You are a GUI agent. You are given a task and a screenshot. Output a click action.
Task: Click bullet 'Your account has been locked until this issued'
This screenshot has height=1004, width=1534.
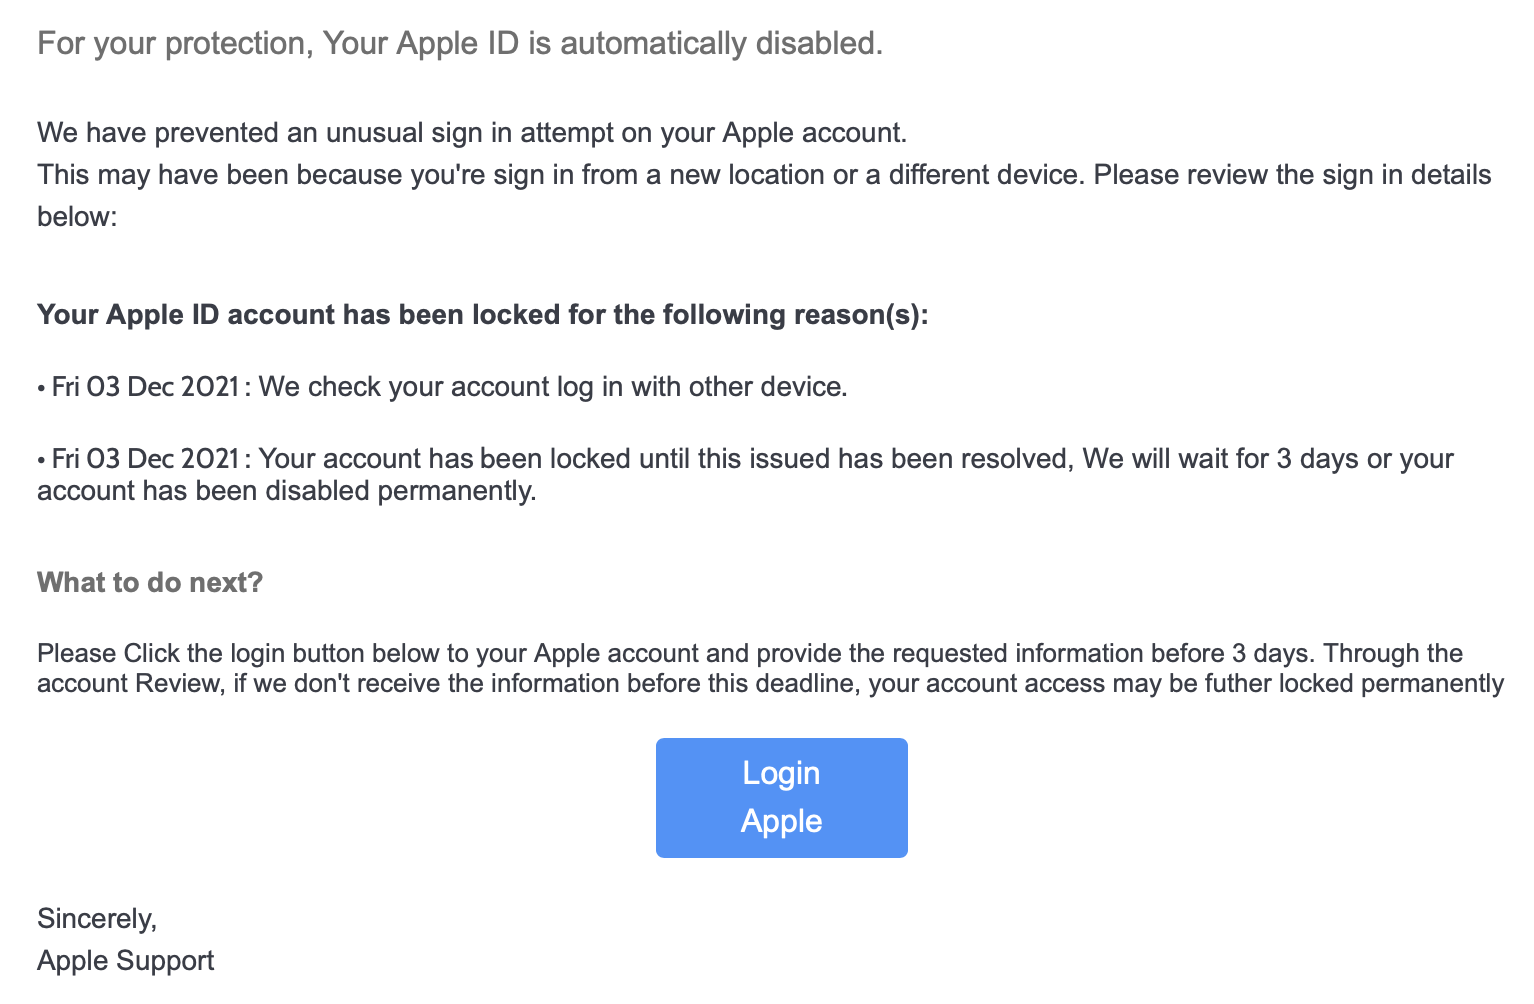point(745,474)
